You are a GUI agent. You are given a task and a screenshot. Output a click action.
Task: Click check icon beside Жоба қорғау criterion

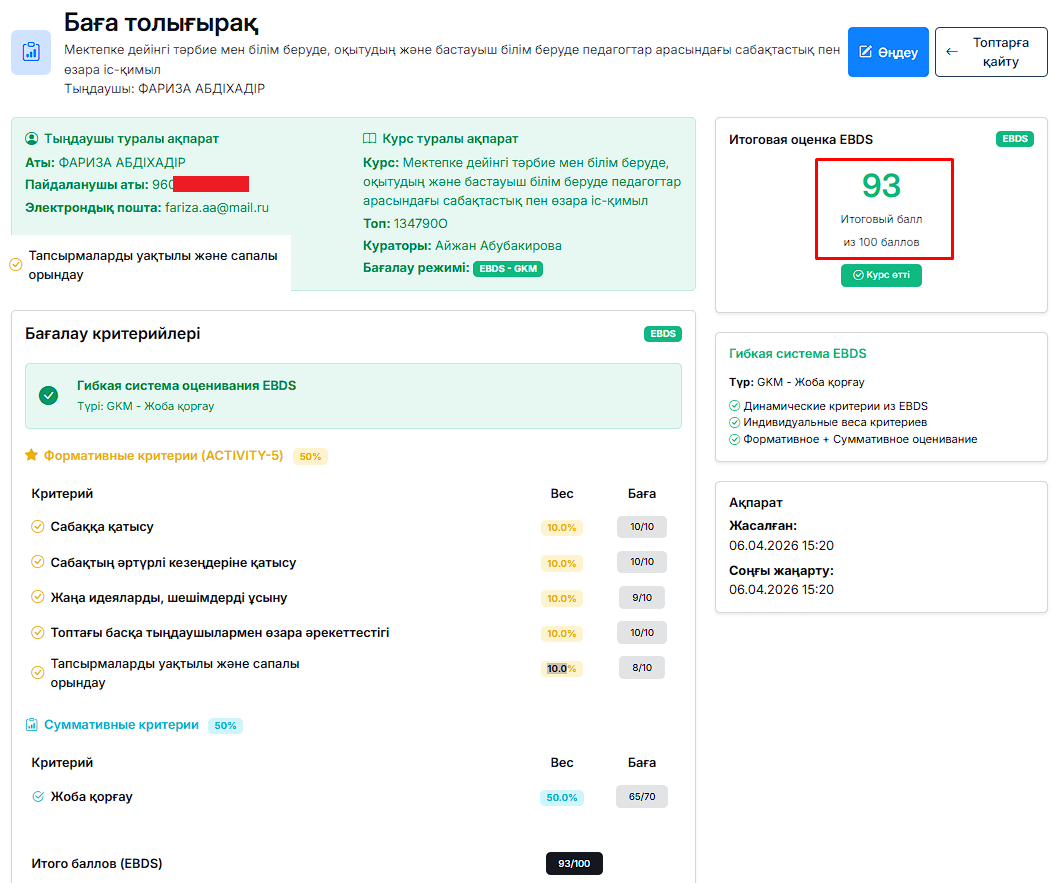click(x=38, y=797)
